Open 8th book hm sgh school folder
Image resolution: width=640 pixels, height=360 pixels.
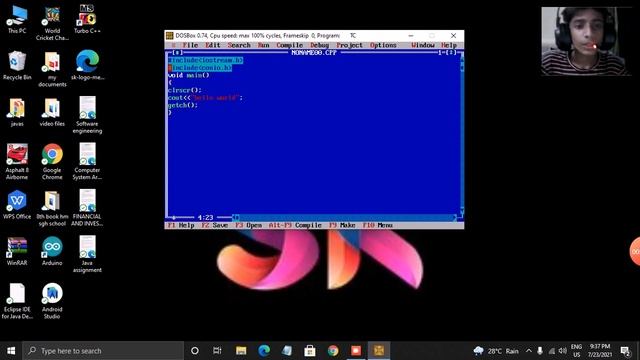(x=52, y=208)
